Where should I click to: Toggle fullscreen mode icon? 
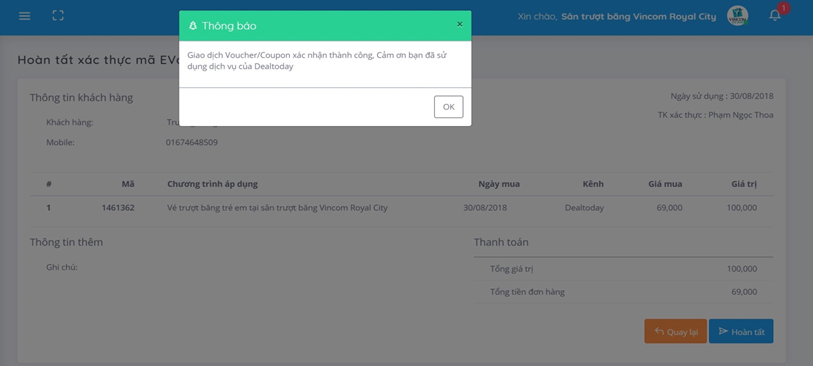[58, 16]
